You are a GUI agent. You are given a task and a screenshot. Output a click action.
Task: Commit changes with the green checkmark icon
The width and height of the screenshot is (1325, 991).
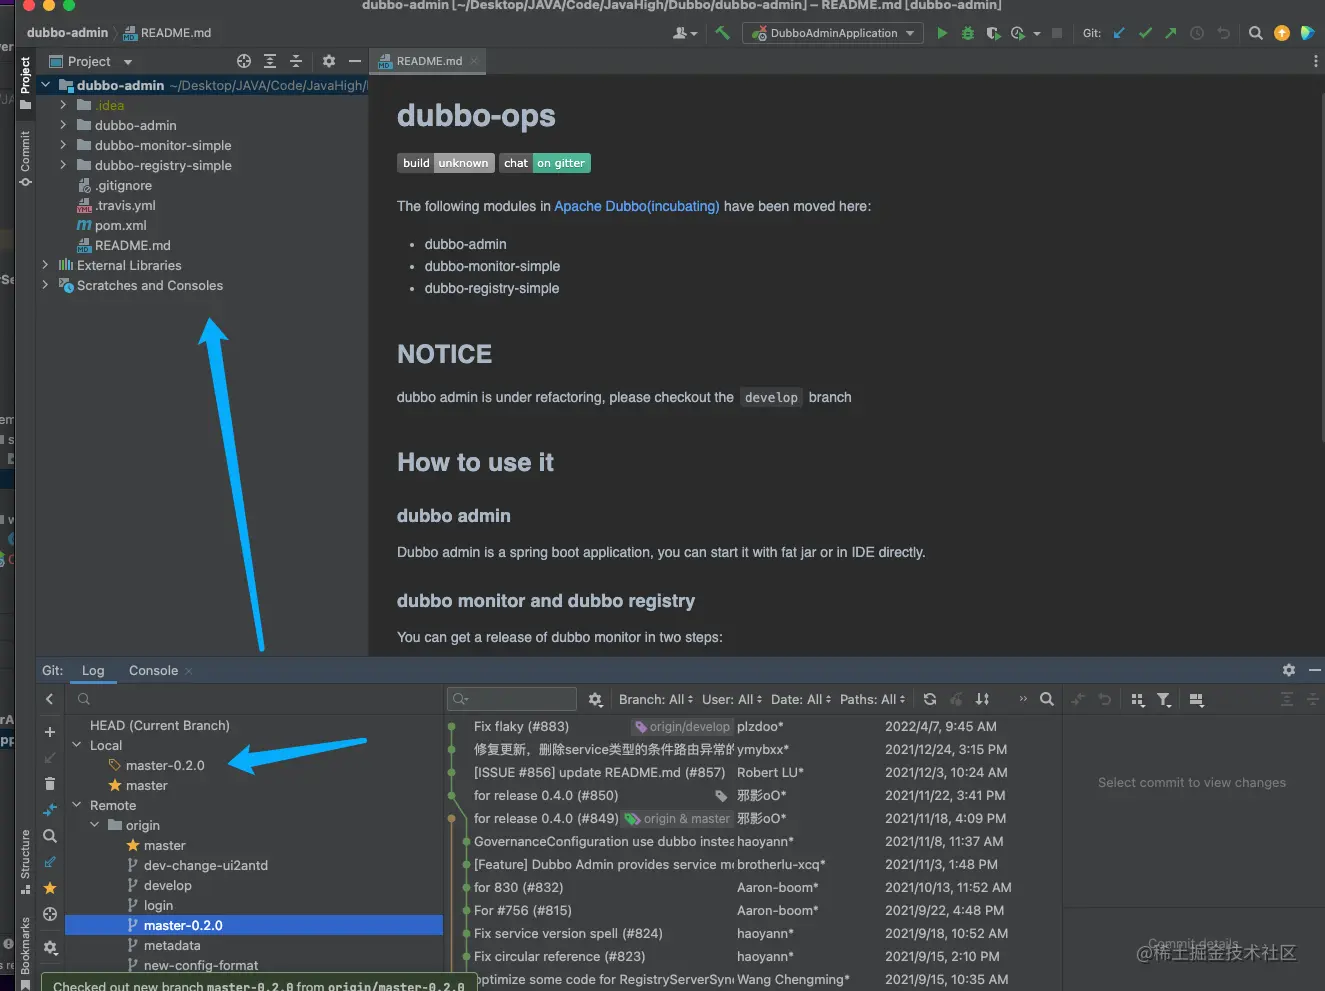[x=1145, y=33]
